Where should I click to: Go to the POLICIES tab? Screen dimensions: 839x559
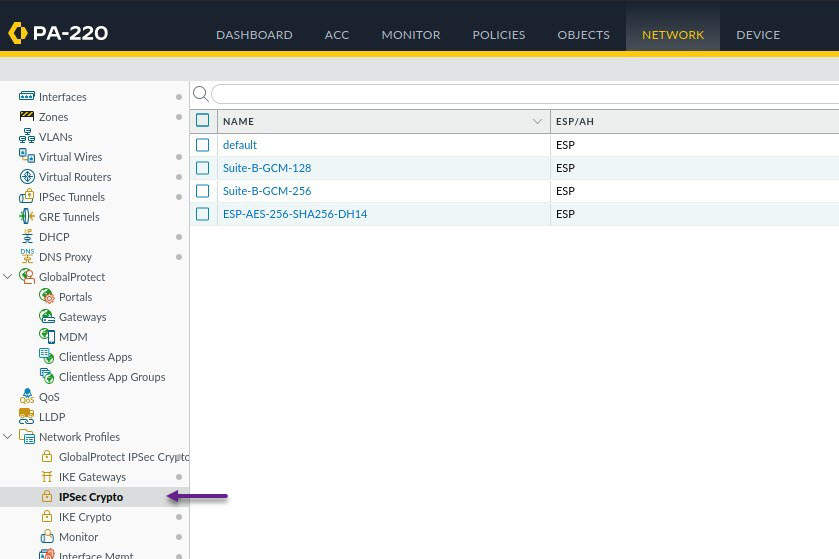coord(499,35)
